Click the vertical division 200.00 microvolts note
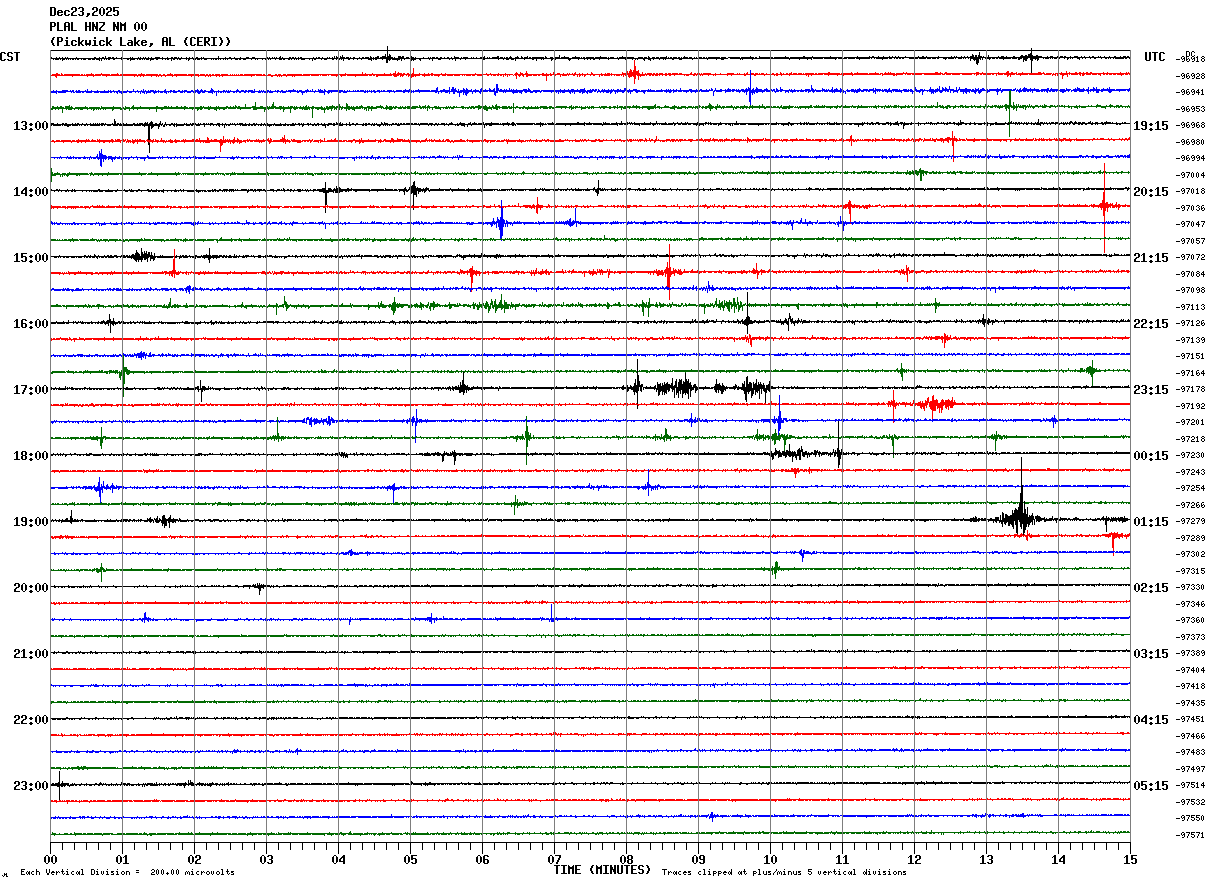This screenshot has height=886, width=1210. point(127,873)
